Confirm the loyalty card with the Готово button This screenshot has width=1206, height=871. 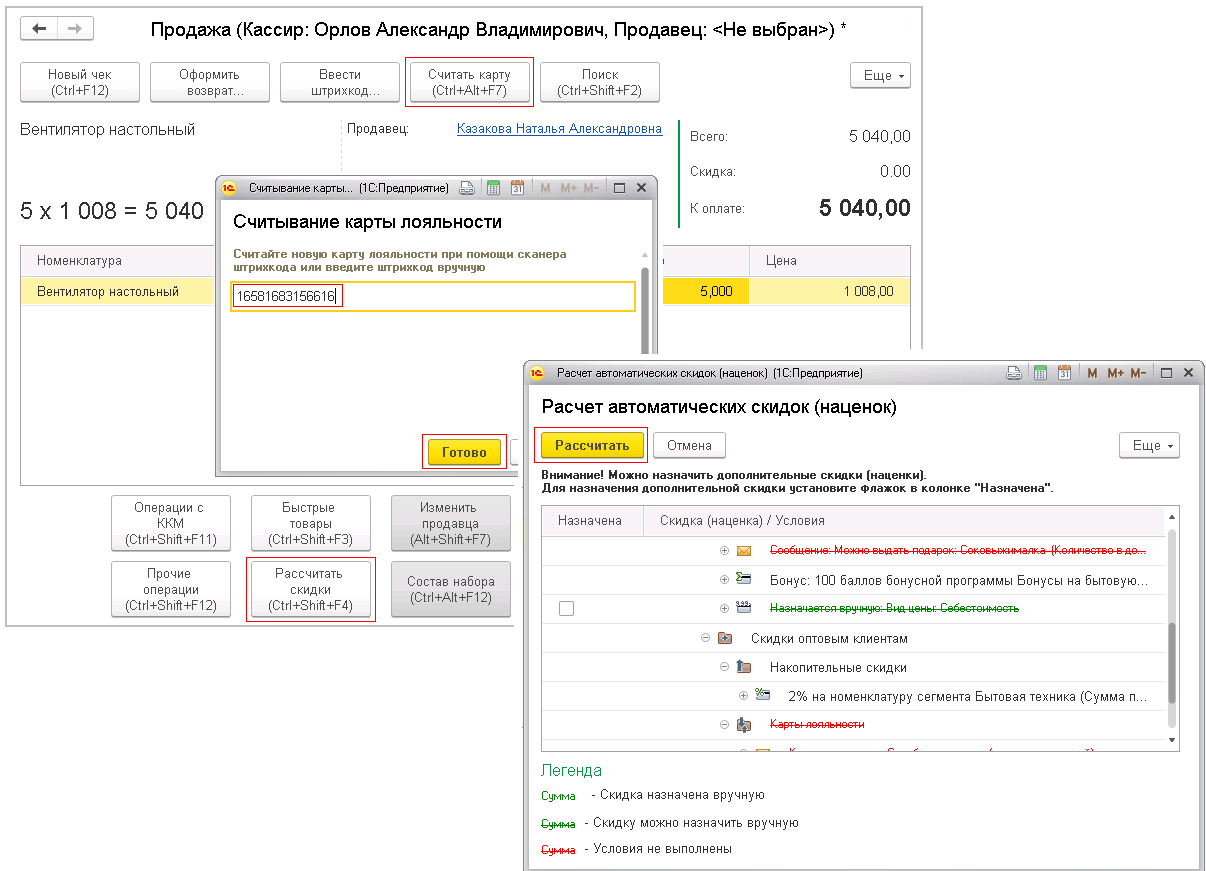464,452
